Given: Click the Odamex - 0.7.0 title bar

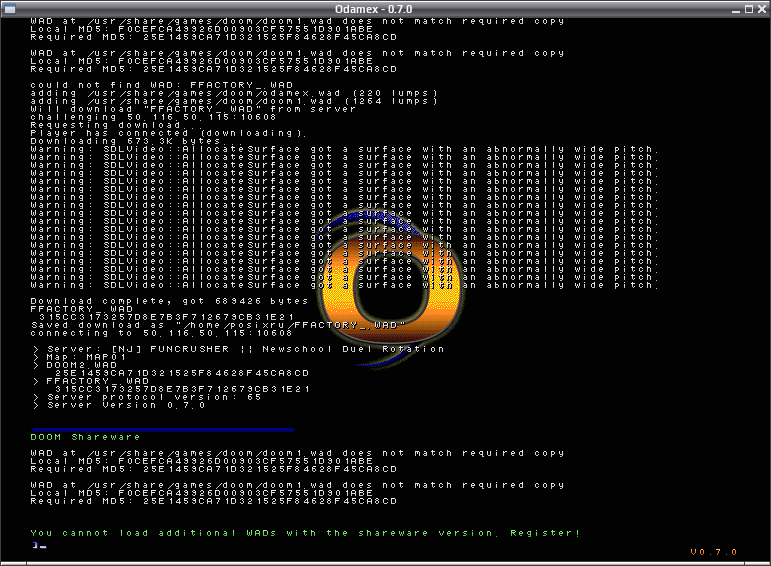Looking at the screenshot, I should pyautogui.click(x=374, y=9).
